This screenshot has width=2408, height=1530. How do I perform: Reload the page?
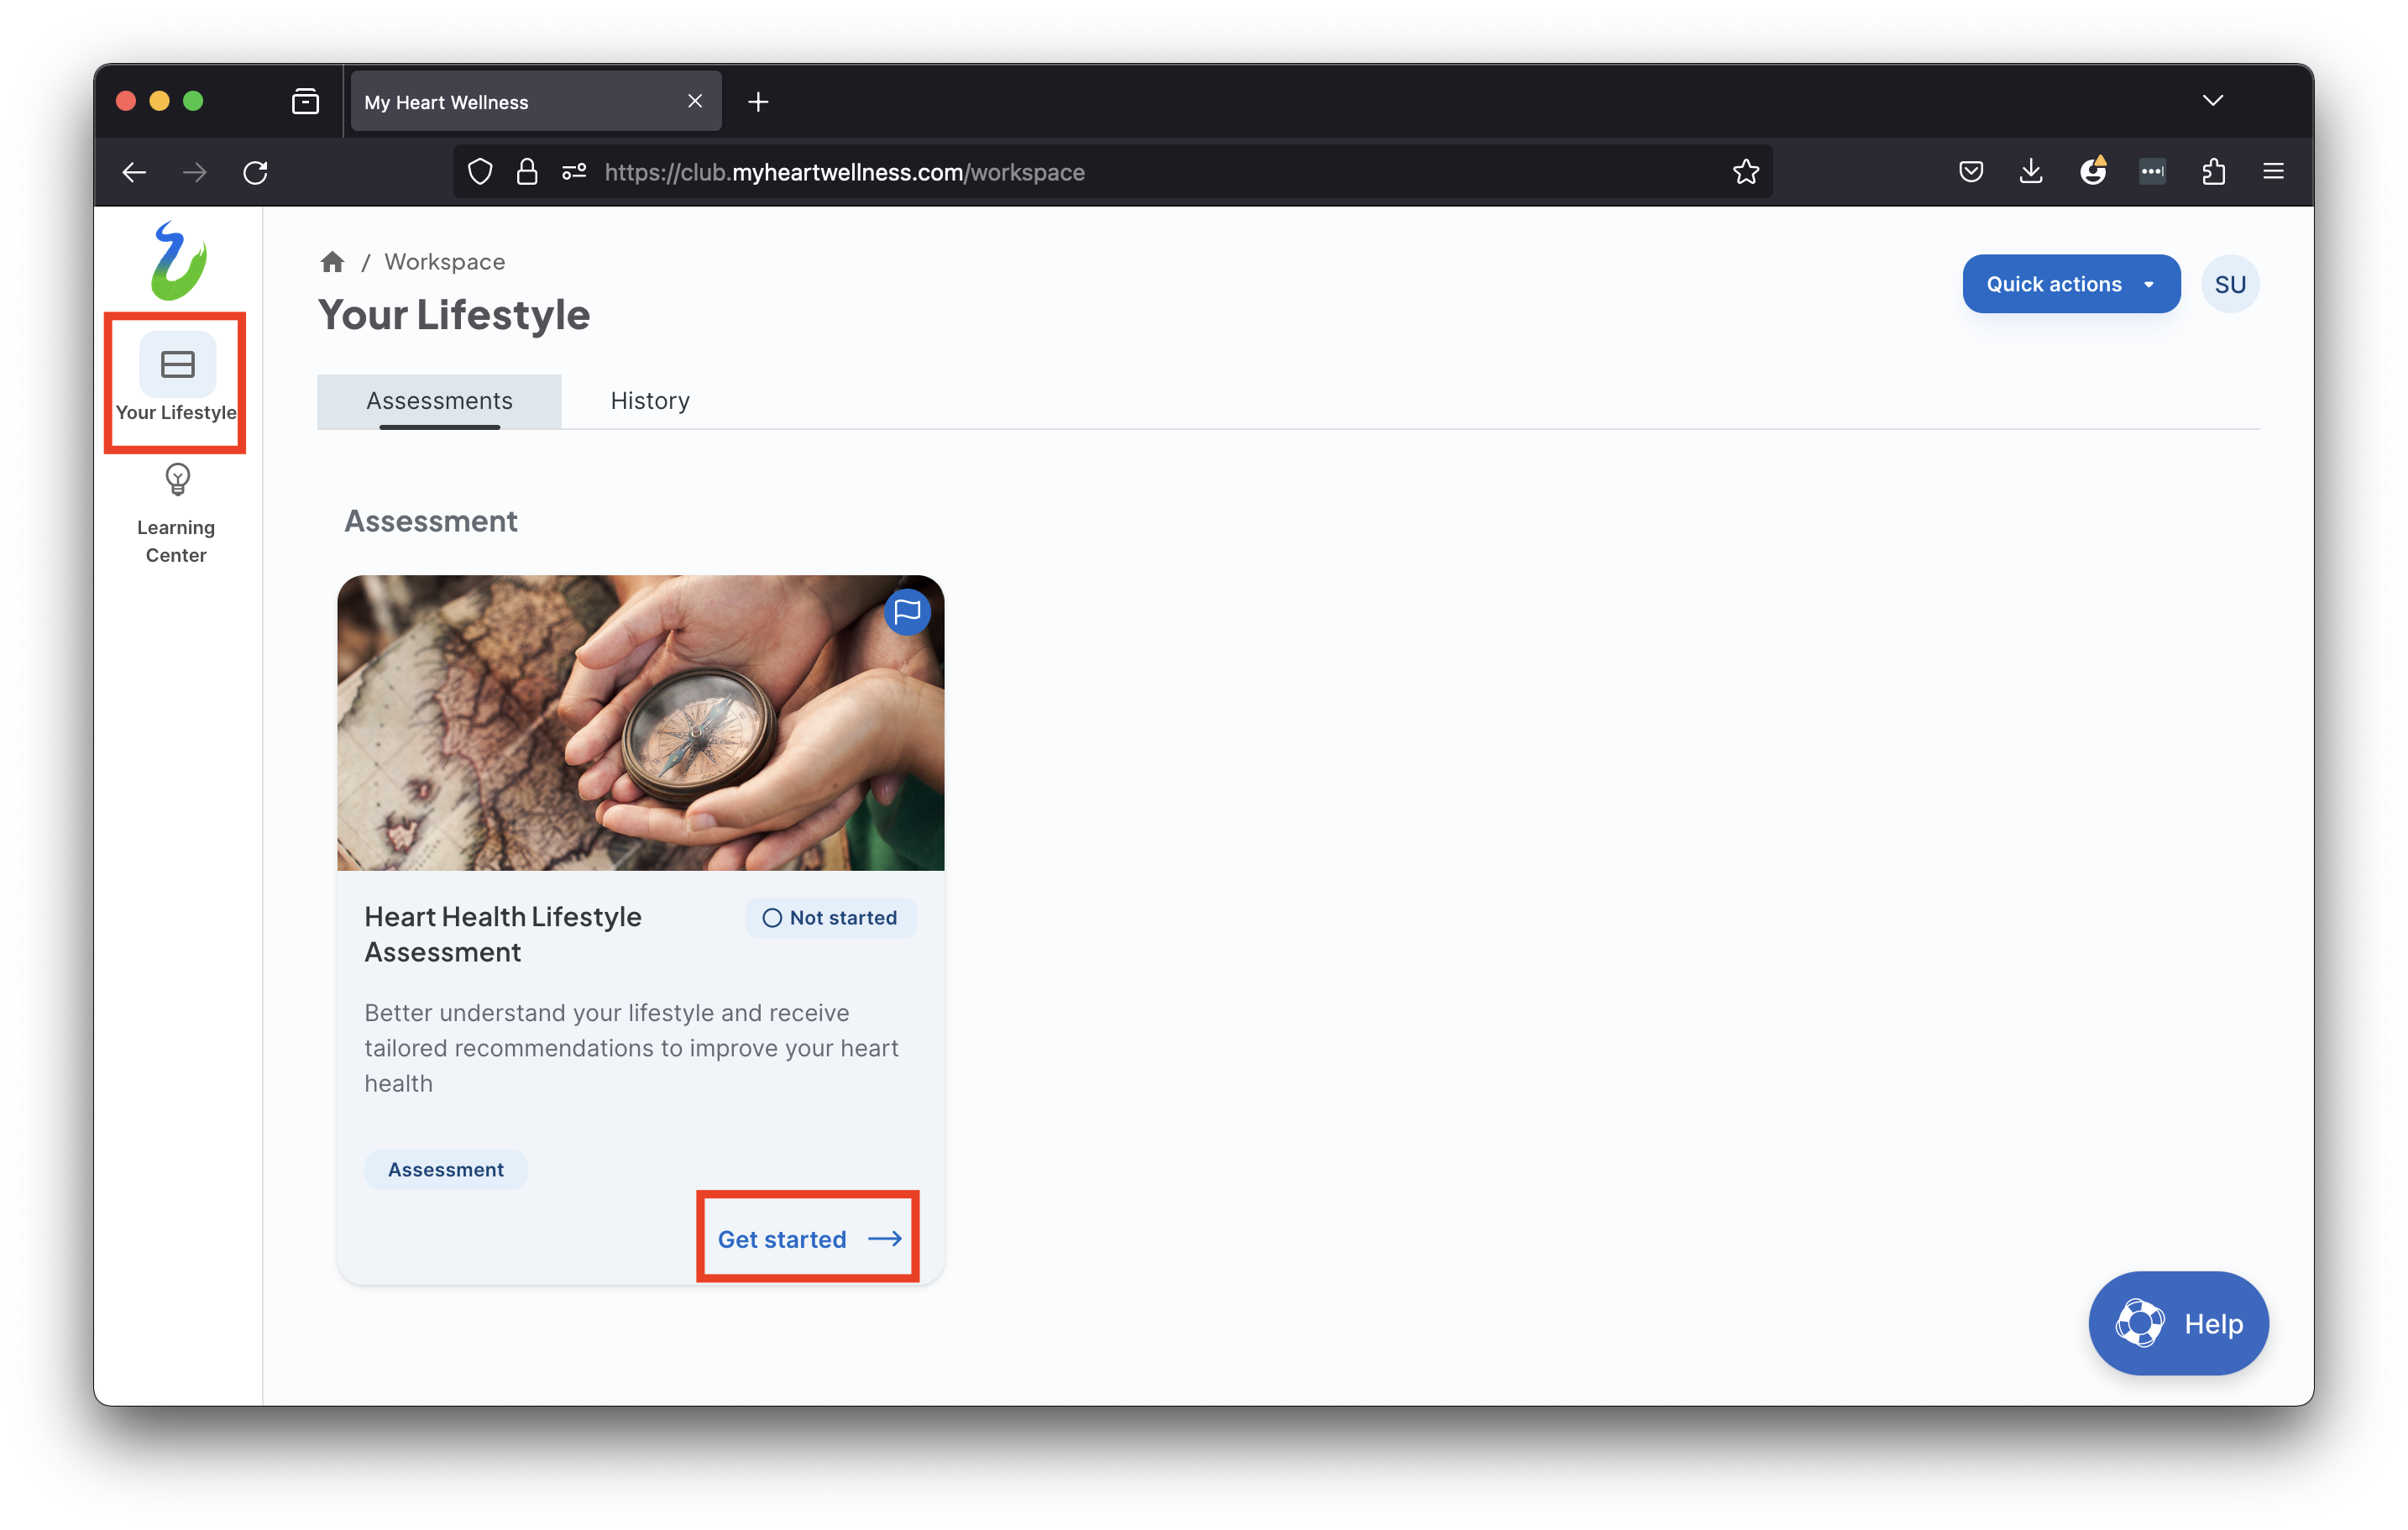point(255,172)
